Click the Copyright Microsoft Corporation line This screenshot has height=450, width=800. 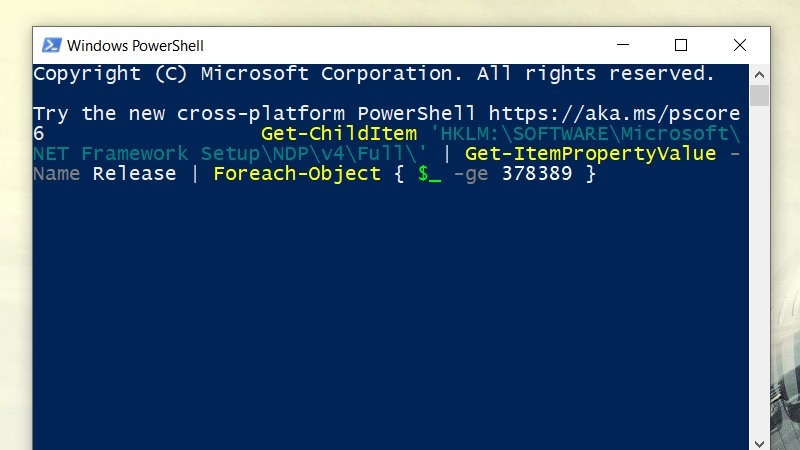pyautogui.click(x=374, y=74)
